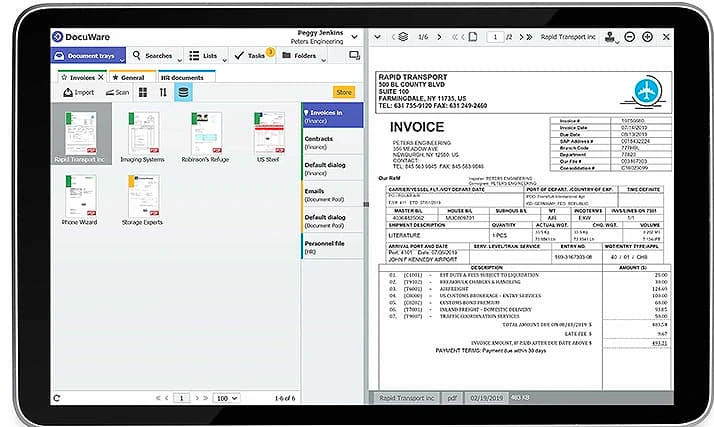This screenshot has height=427, width=714.
Task: Switch to the Invoices tray tab
Action: tap(78, 77)
